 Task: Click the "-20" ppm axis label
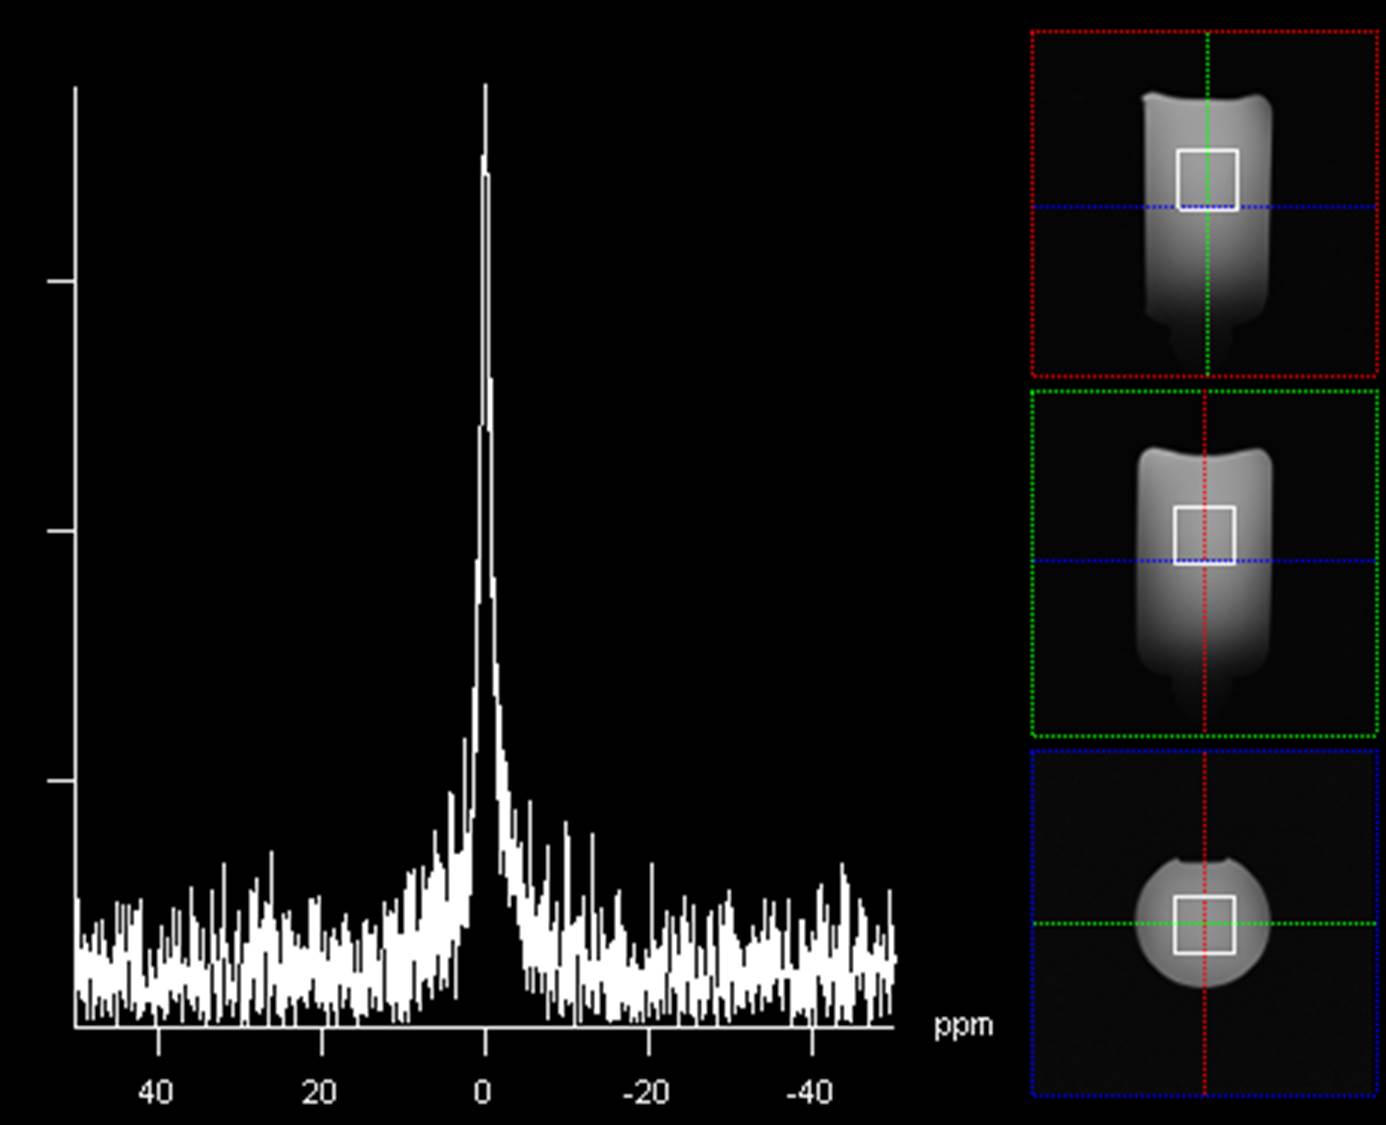click(646, 1092)
